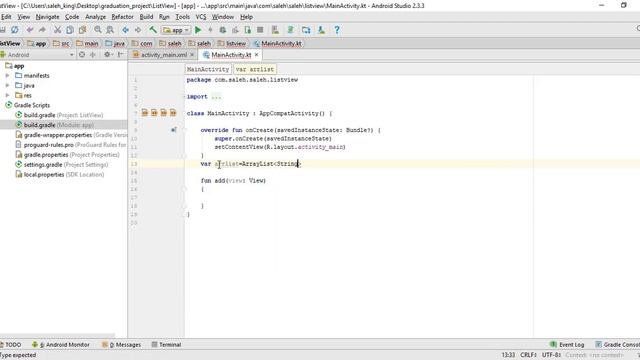
Task: Expand the manifests folder
Action: coord(7,76)
